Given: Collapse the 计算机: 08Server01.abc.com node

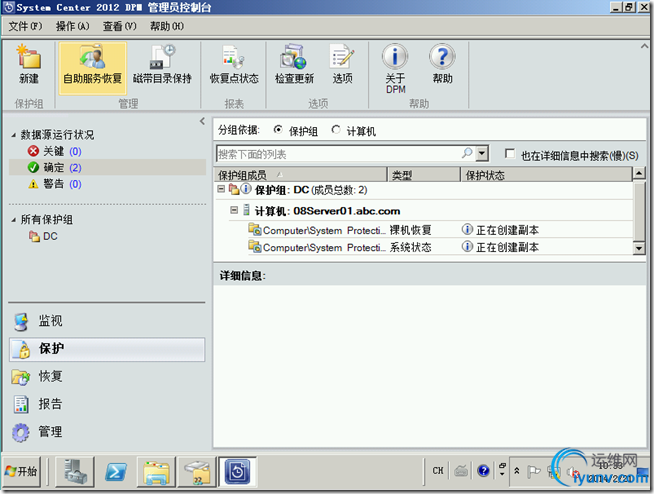Looking at the screenshot, I should pyautogui.click(x=234, y=210).
